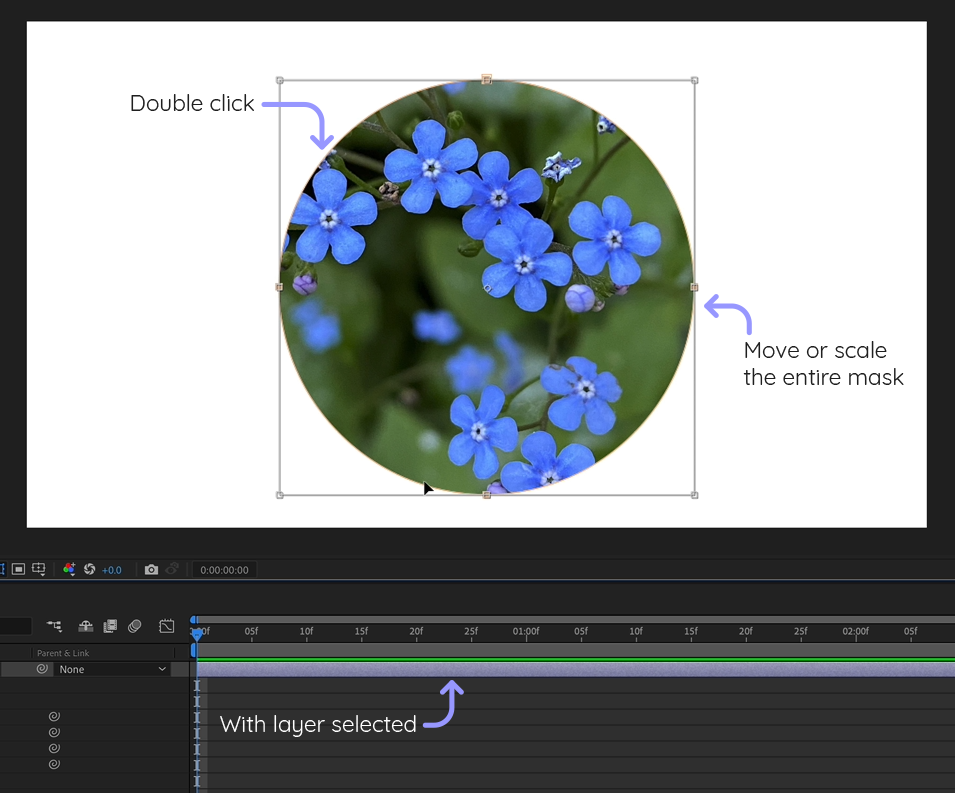Click the 0:00:00:00 preview timecode
The width and height of the screenshot is (955, 793).
pos(224,570)
